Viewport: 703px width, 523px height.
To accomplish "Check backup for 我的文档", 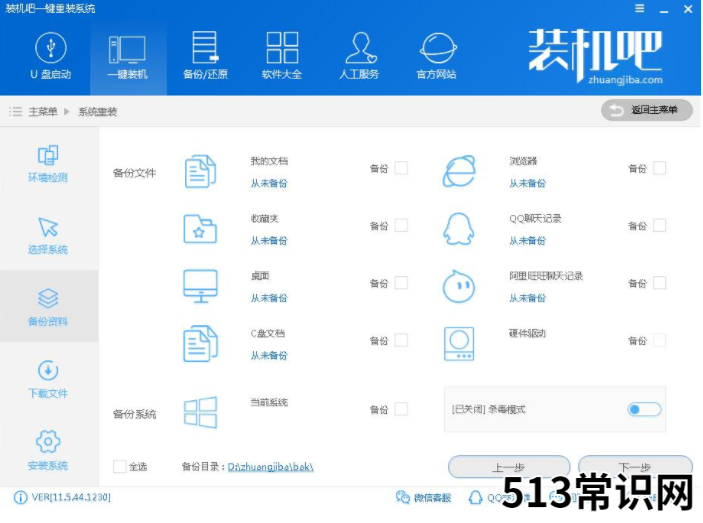I will coord(401,168).
